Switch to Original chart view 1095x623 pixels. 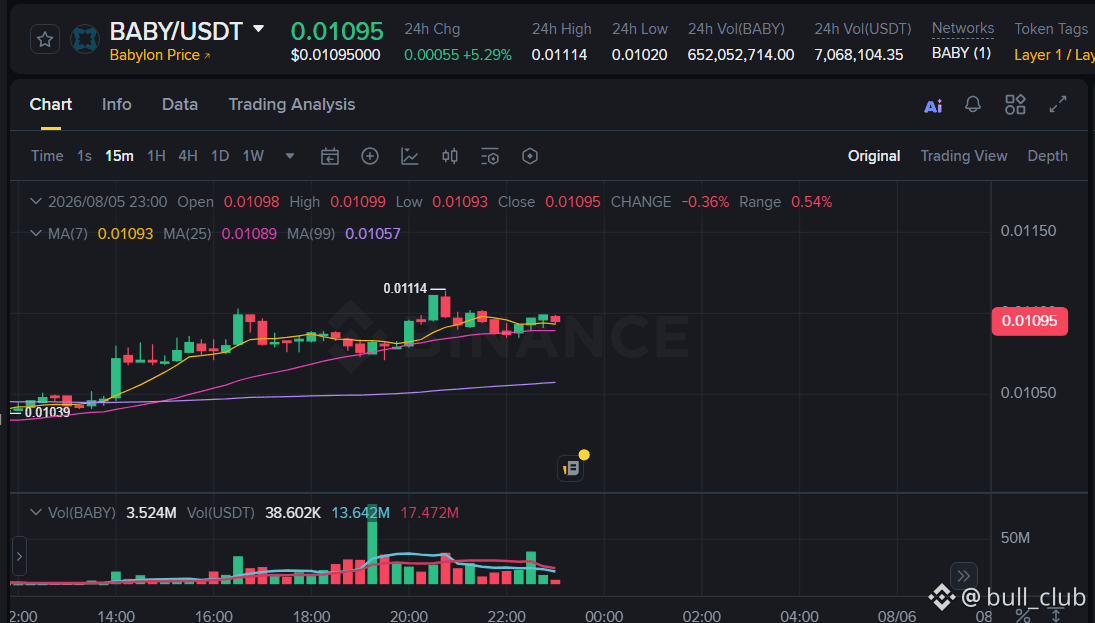pyautogui.click(x=874, y=156)
